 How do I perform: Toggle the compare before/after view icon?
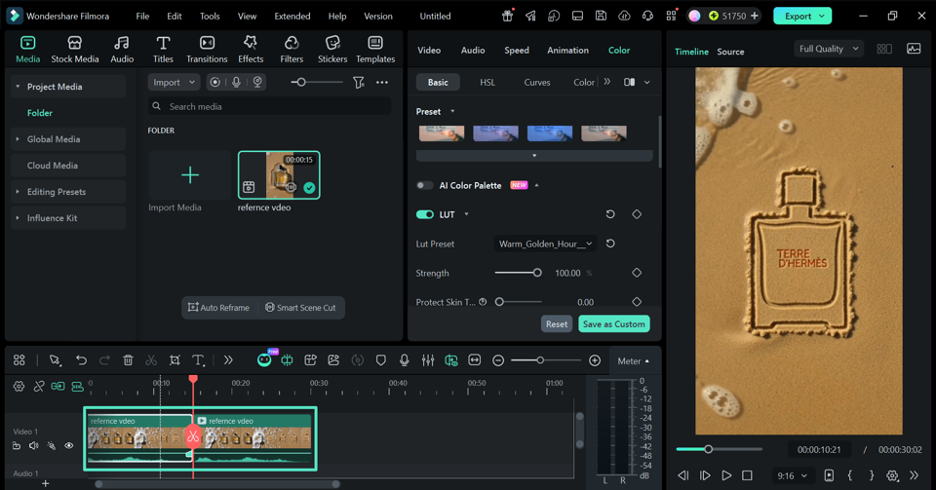[629, 82]
